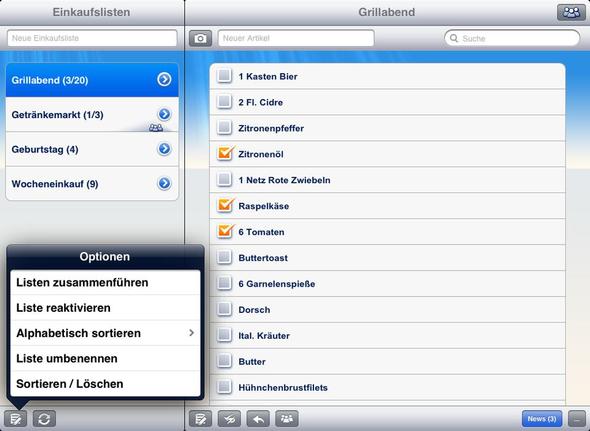
Task: Tap the sync refresh icon in sidebar footer
Action: (44, 419)
